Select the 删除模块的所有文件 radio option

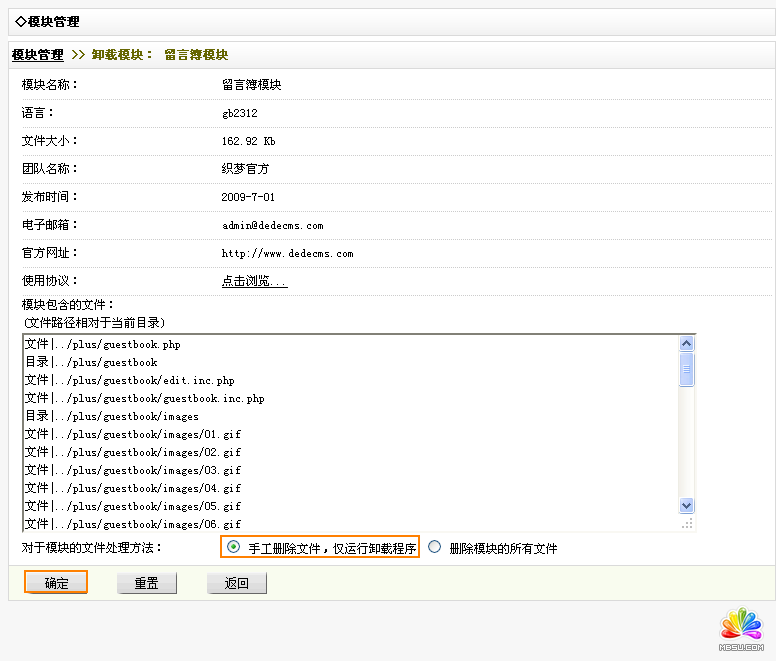click(x=434, y=547)
